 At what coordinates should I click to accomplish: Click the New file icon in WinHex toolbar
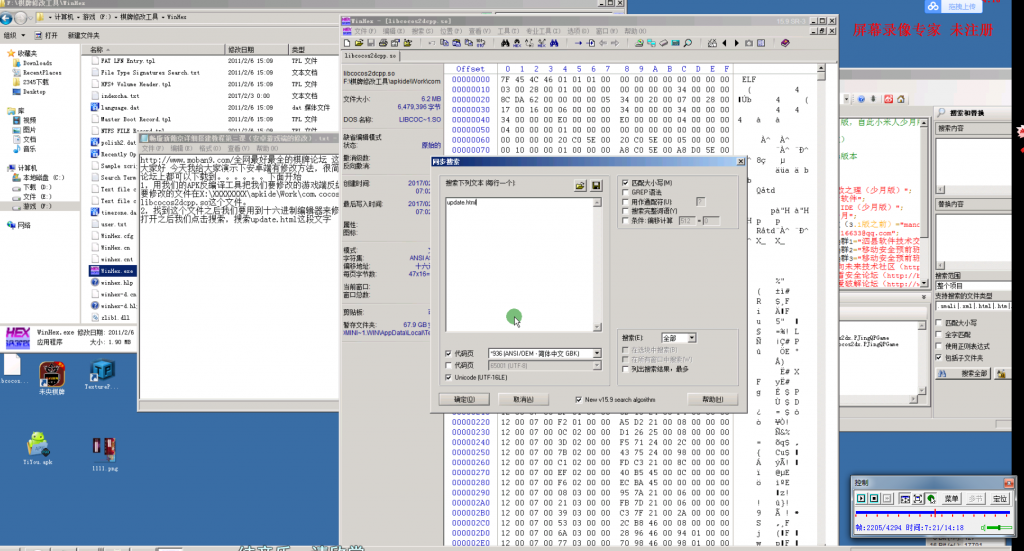click(x=348, y=43)
